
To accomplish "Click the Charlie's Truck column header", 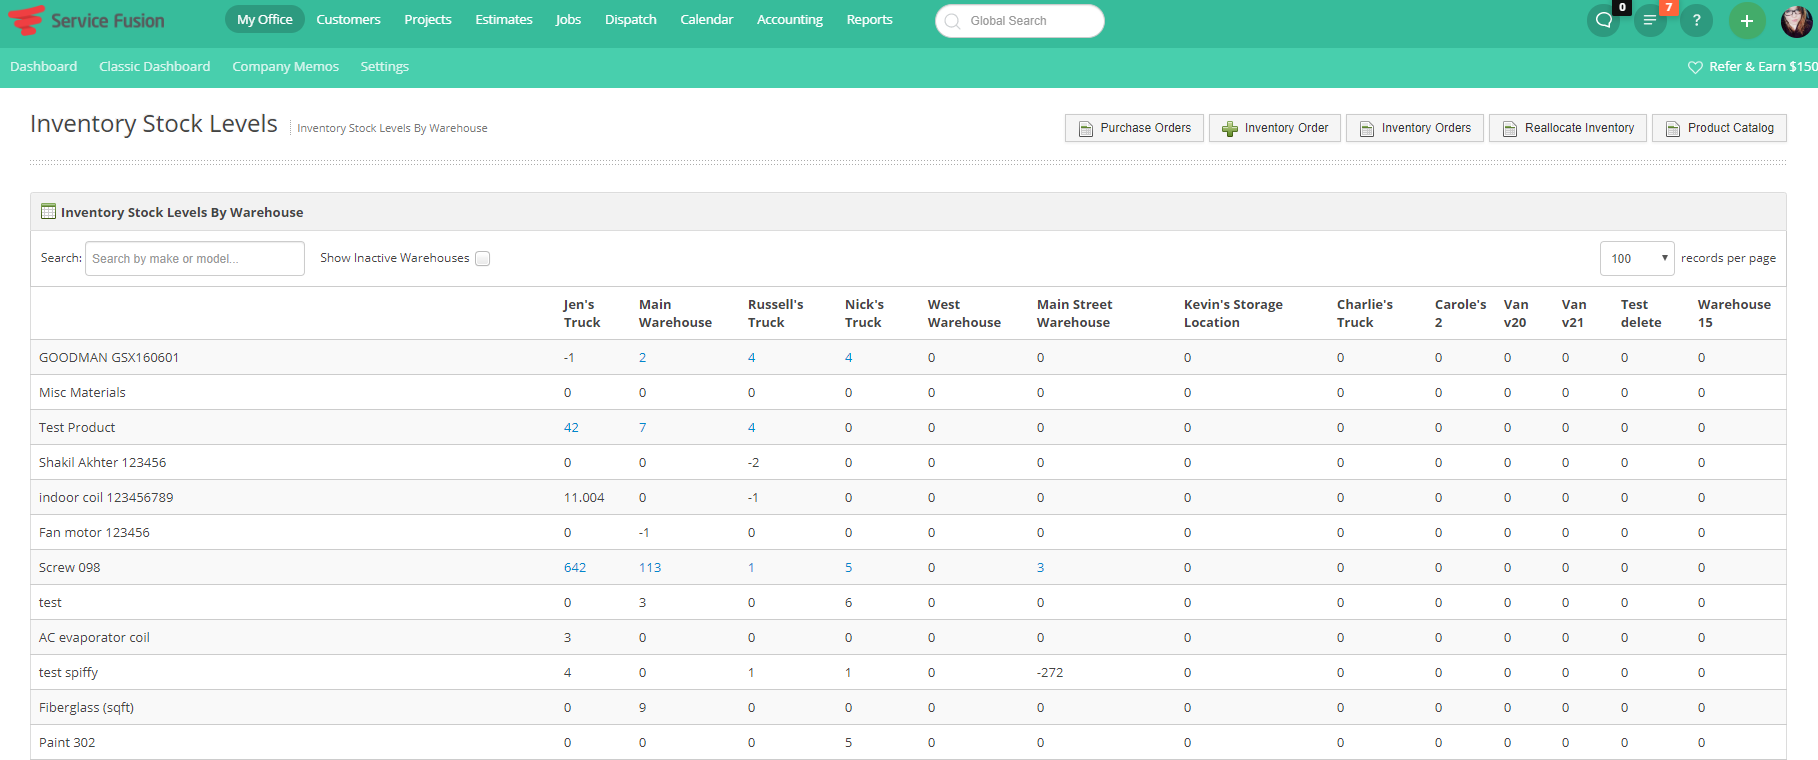I will click(1365, 313).
